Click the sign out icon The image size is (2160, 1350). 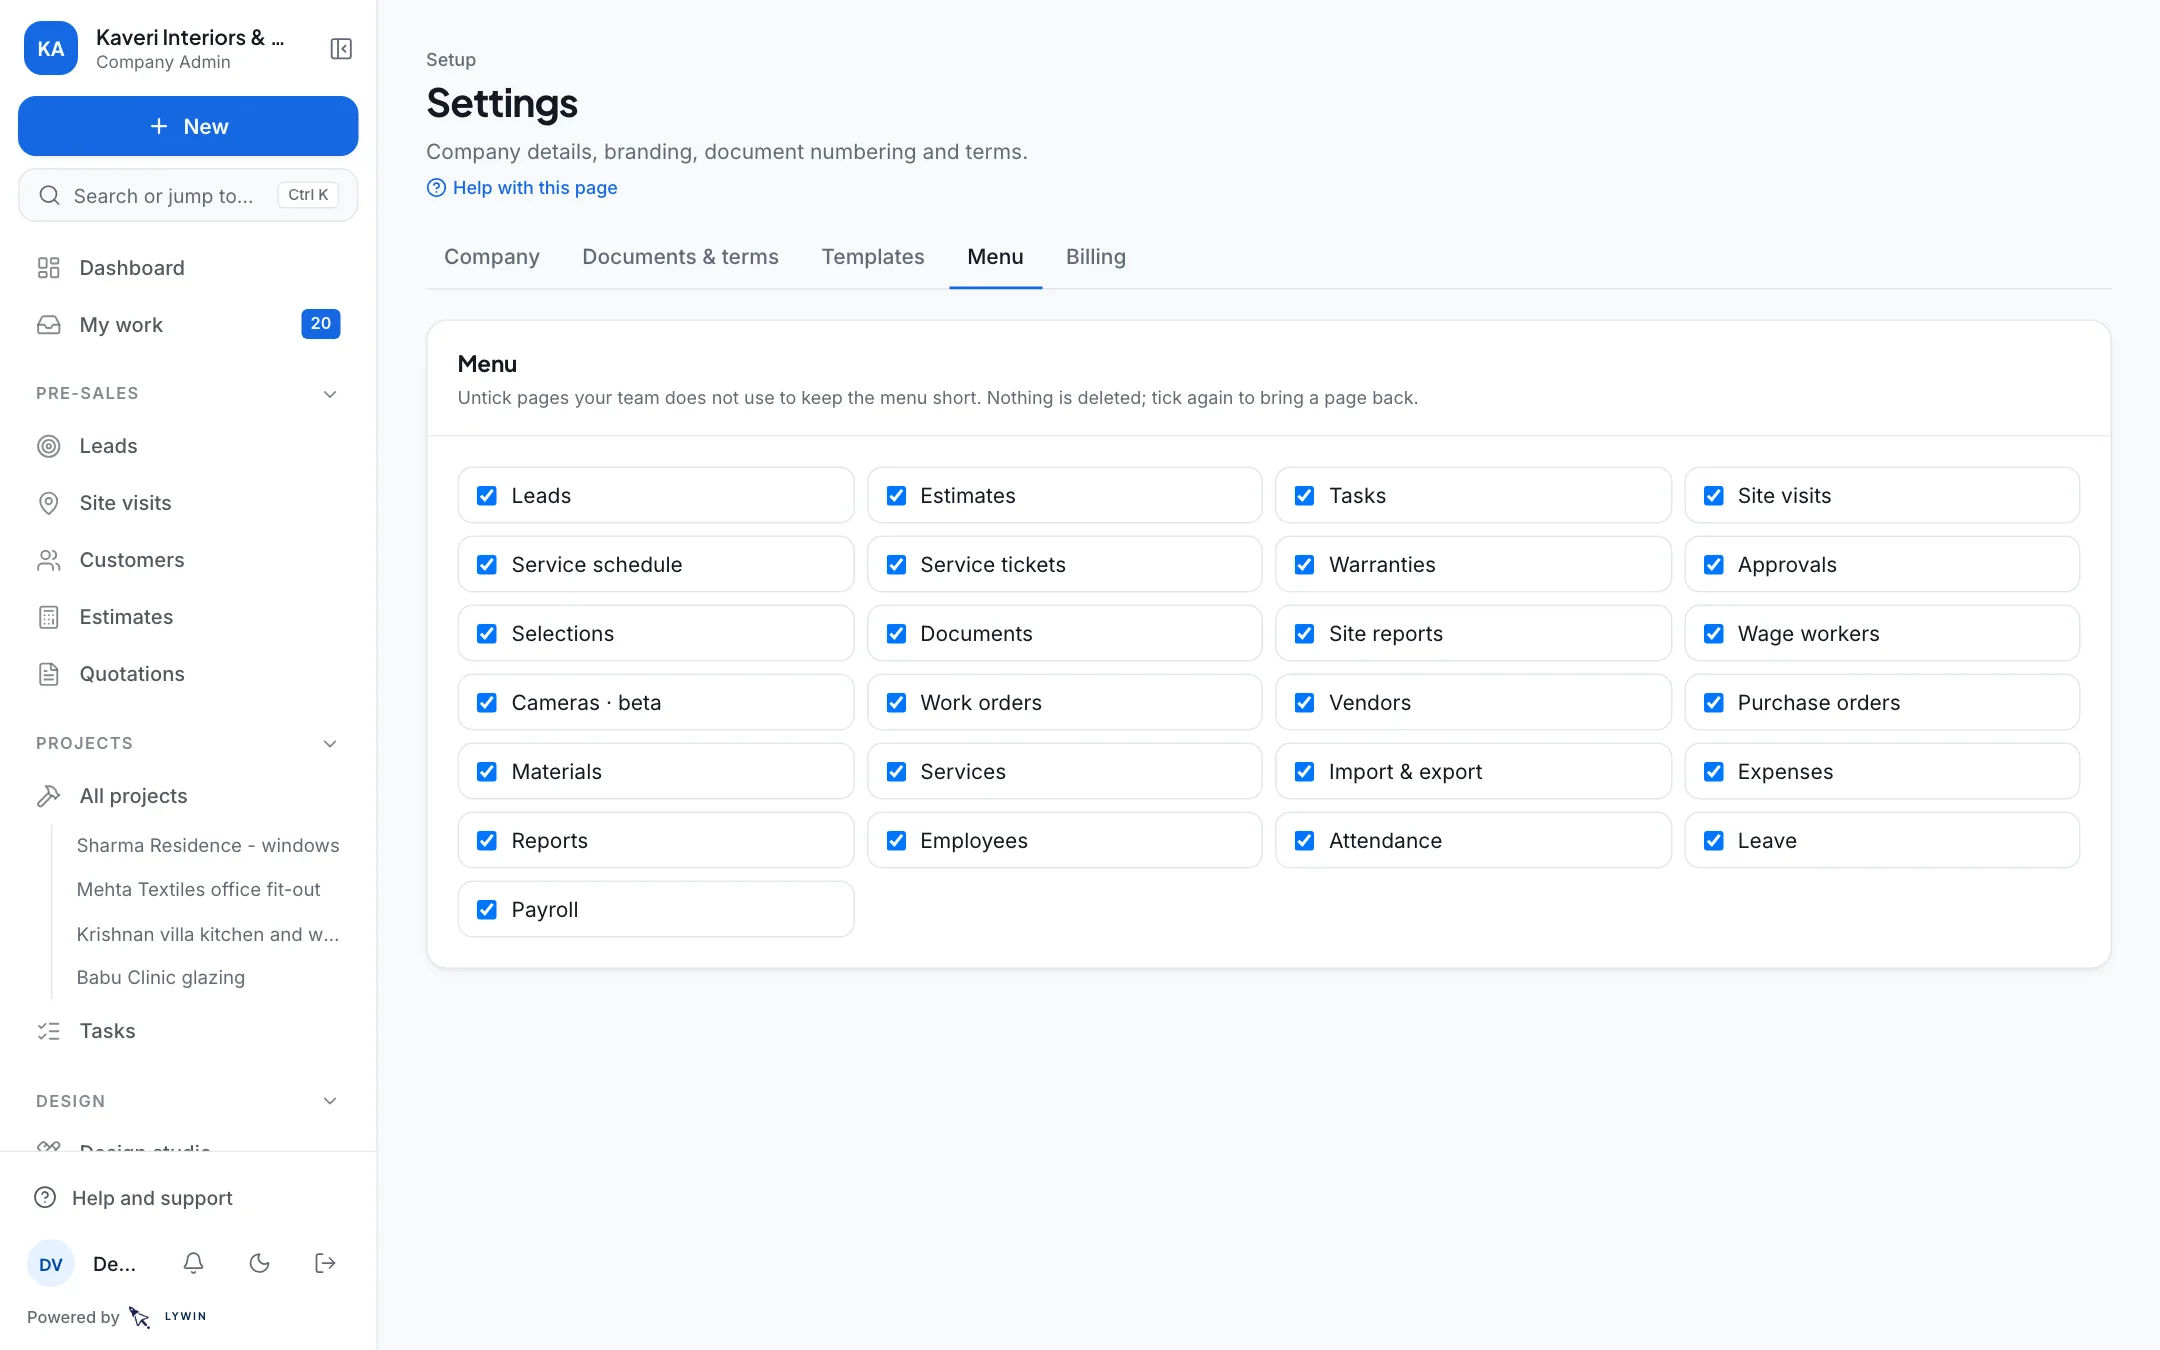click(325, 1263)
